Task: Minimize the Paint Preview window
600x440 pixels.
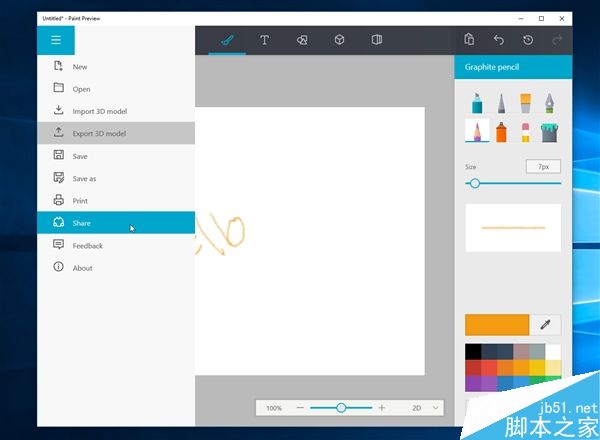Action: [x=521, y=18]
